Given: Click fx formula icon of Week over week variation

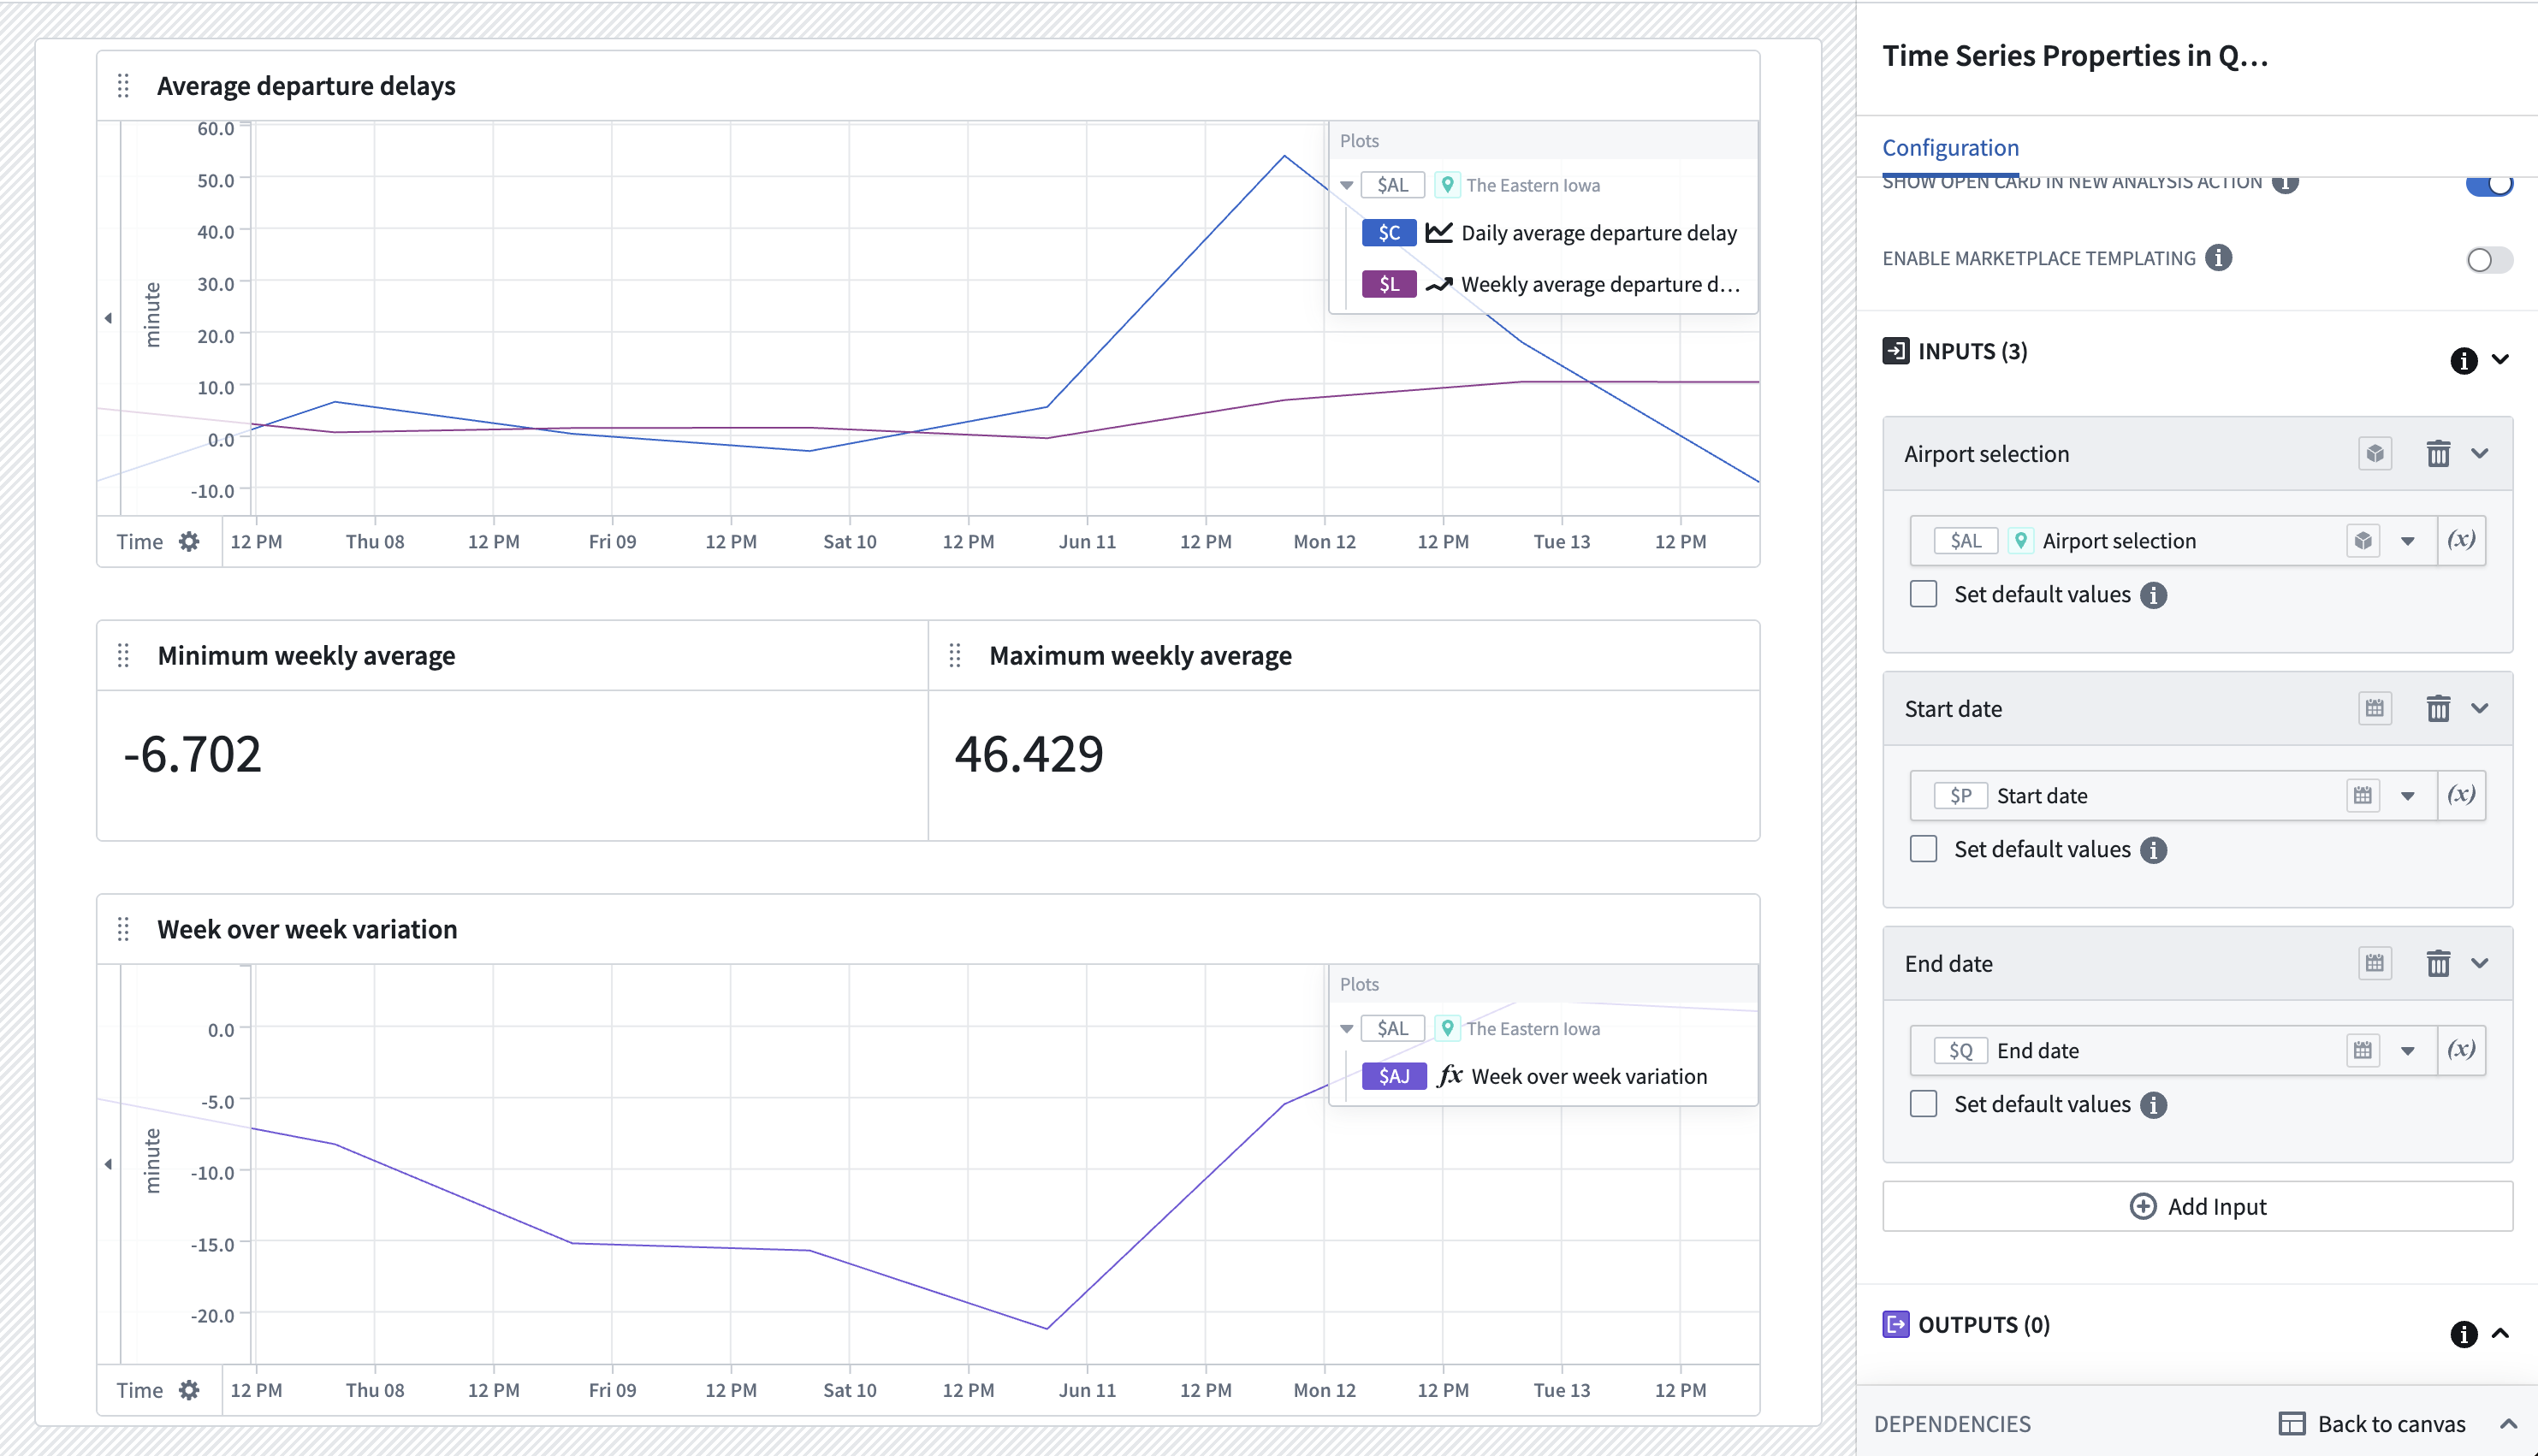Looking at the screenshot, I should pos(1451,1077).
